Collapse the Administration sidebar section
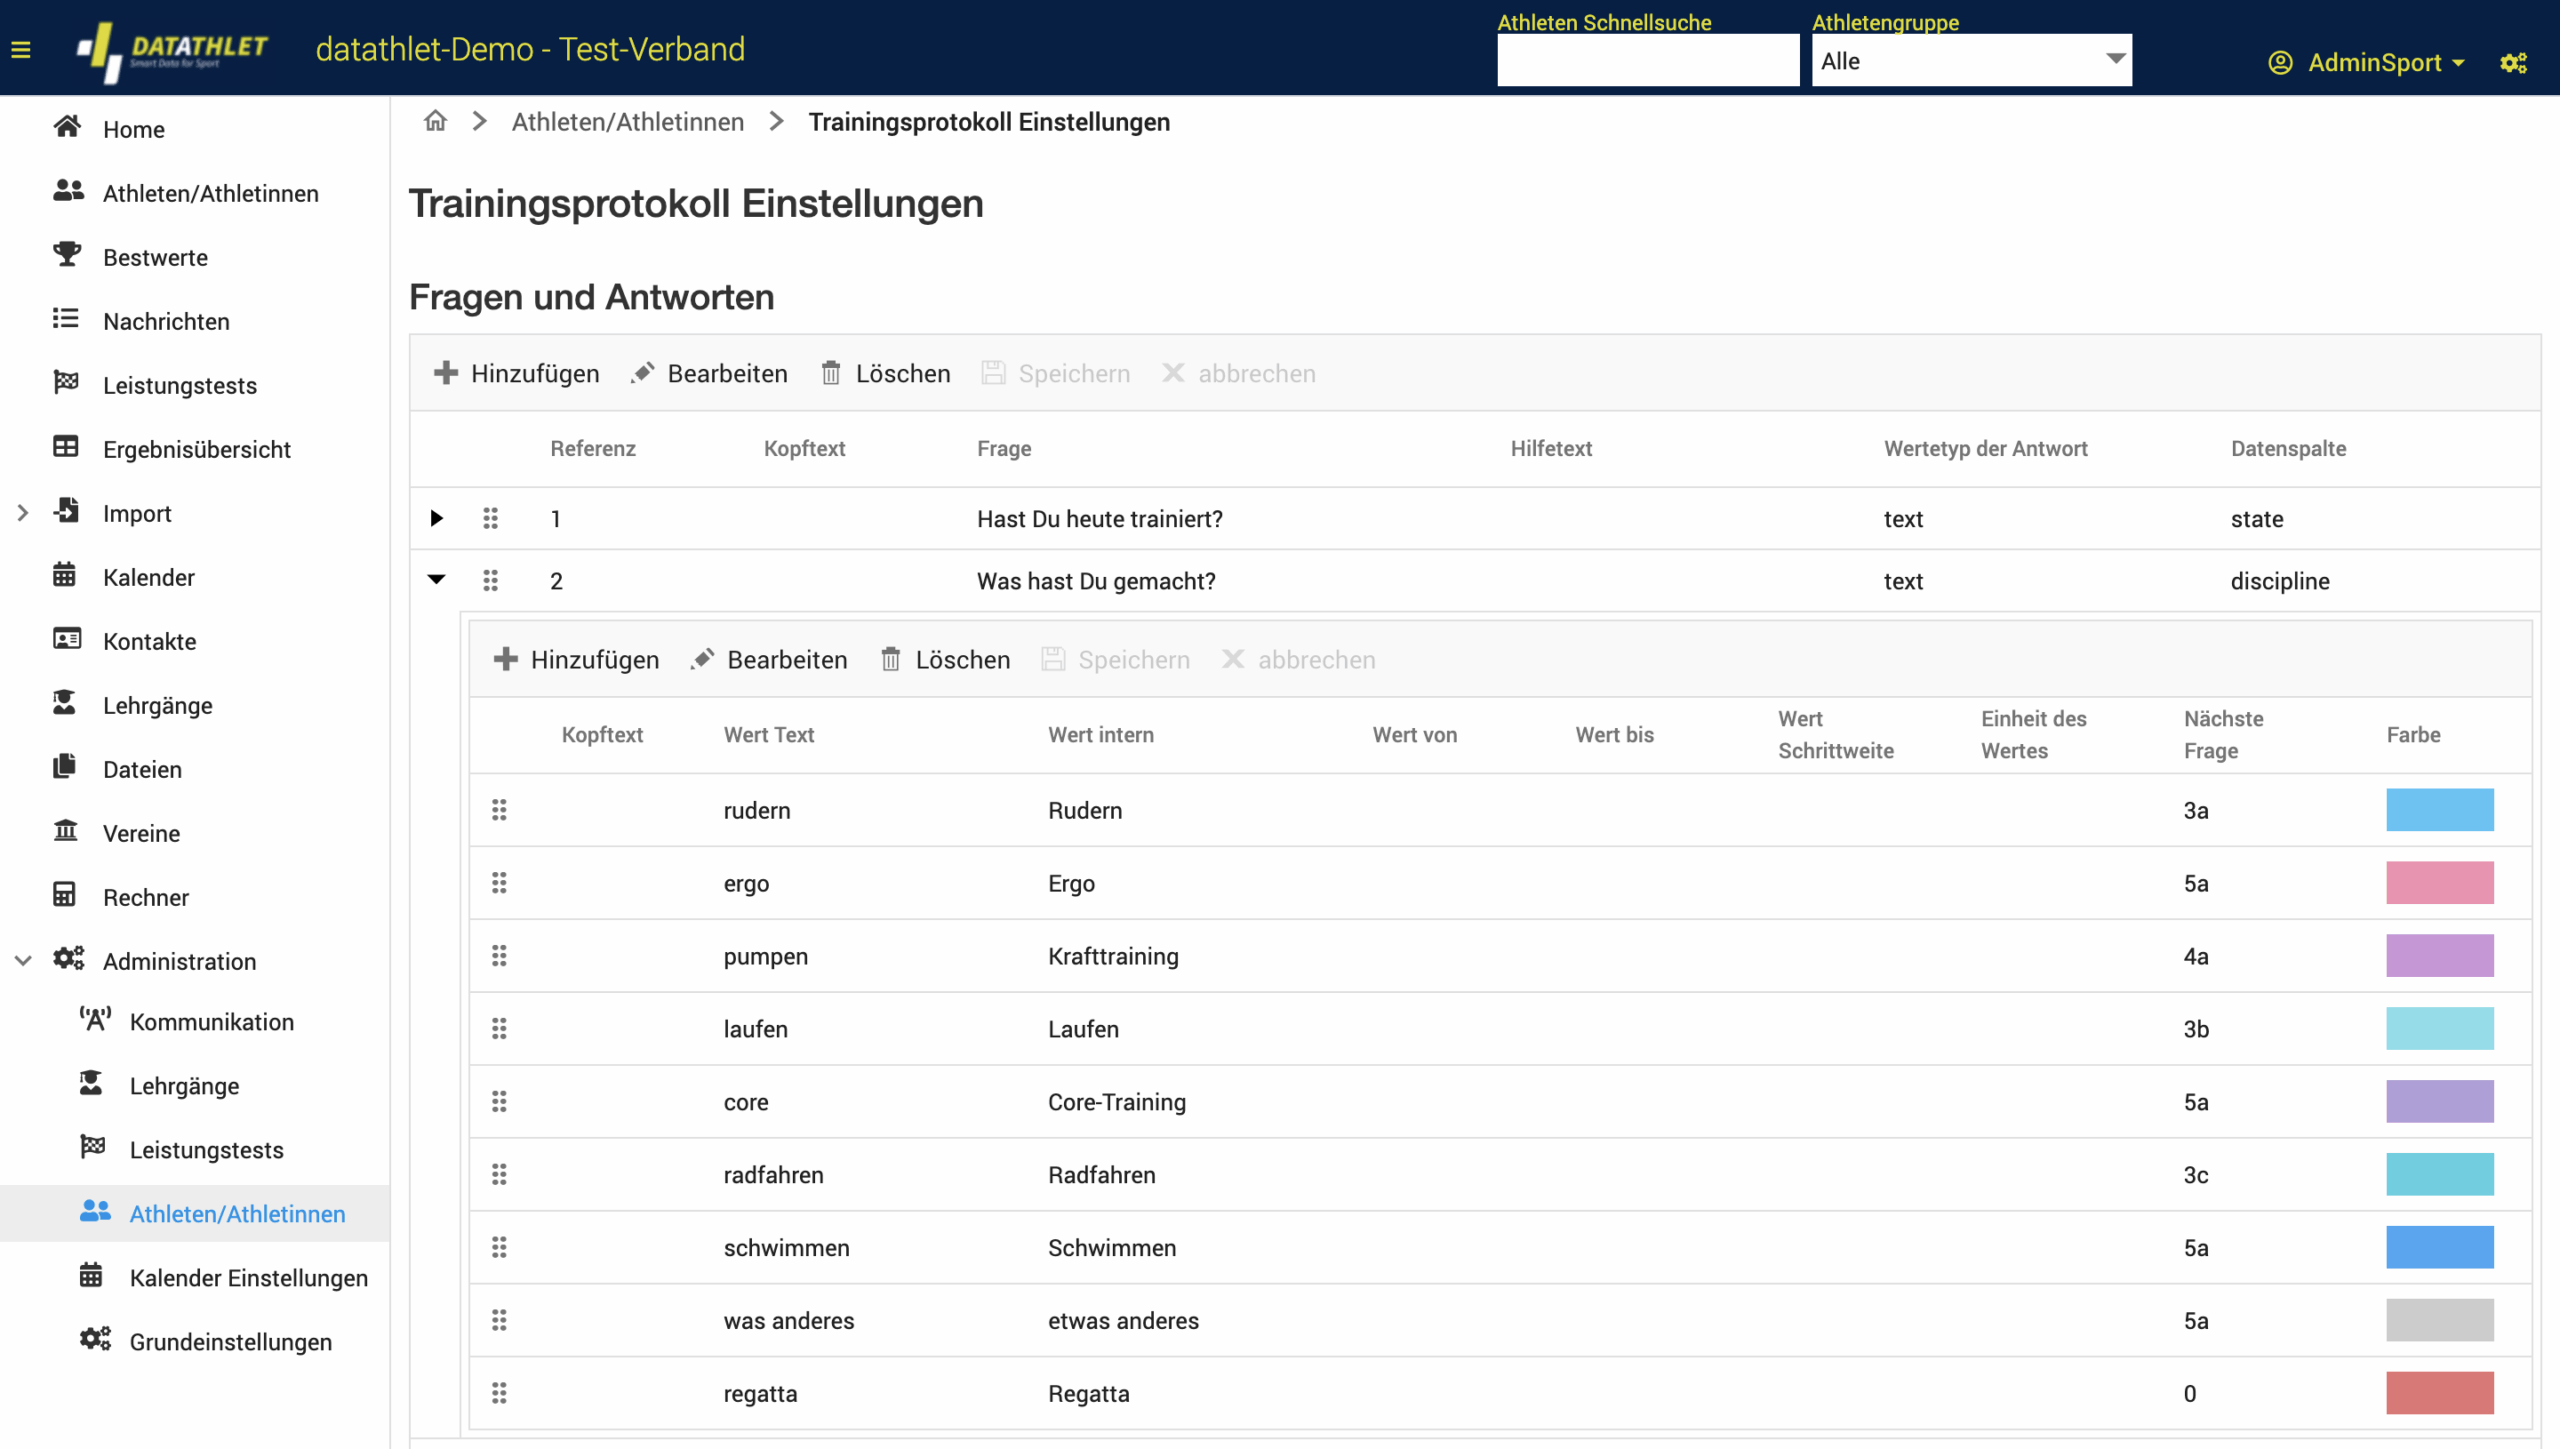This screenshot has height=1449, width=2560. 23,961
